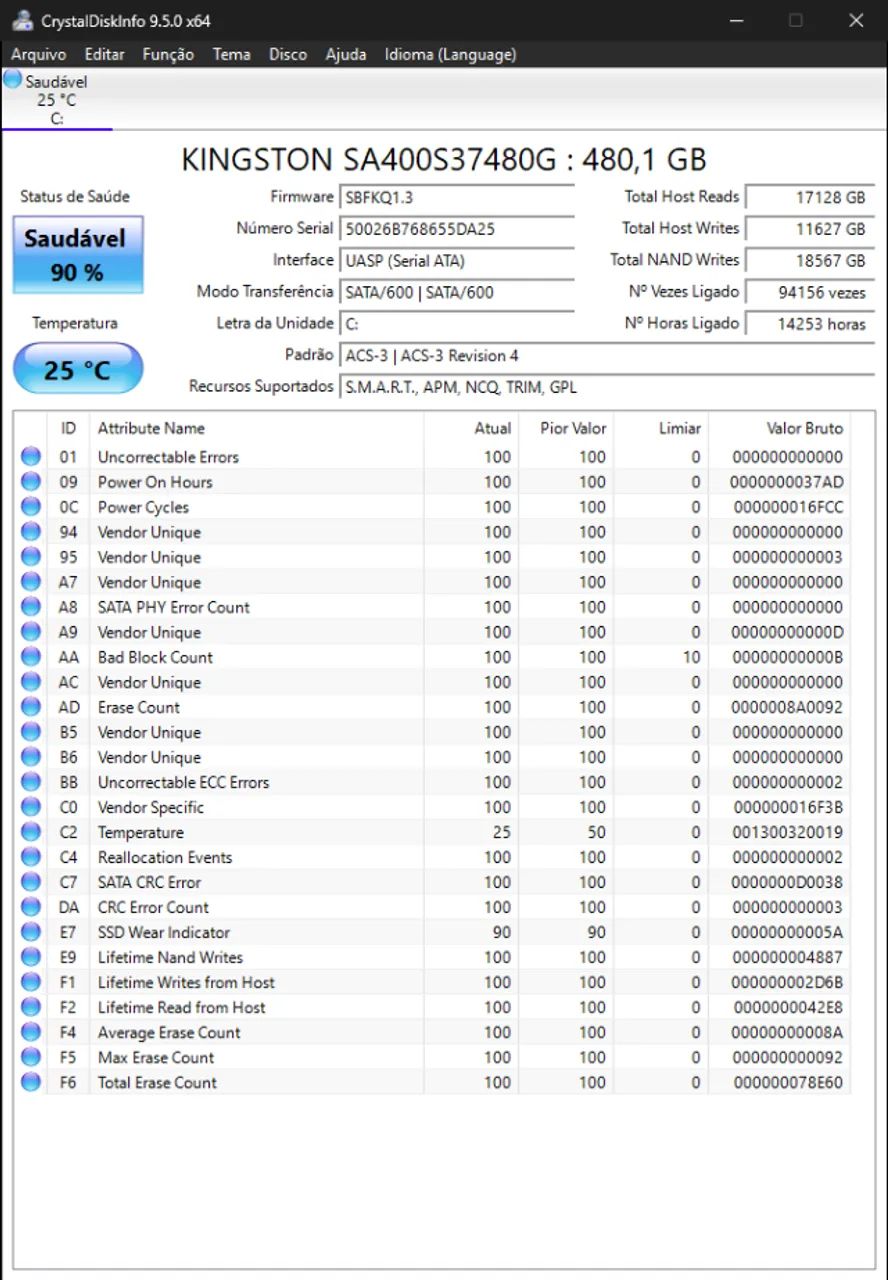Click status orb for Lifetime Writes from Host
Image resolution: width=888 pixels, height=1280 pixels.
tap(31, 982)
